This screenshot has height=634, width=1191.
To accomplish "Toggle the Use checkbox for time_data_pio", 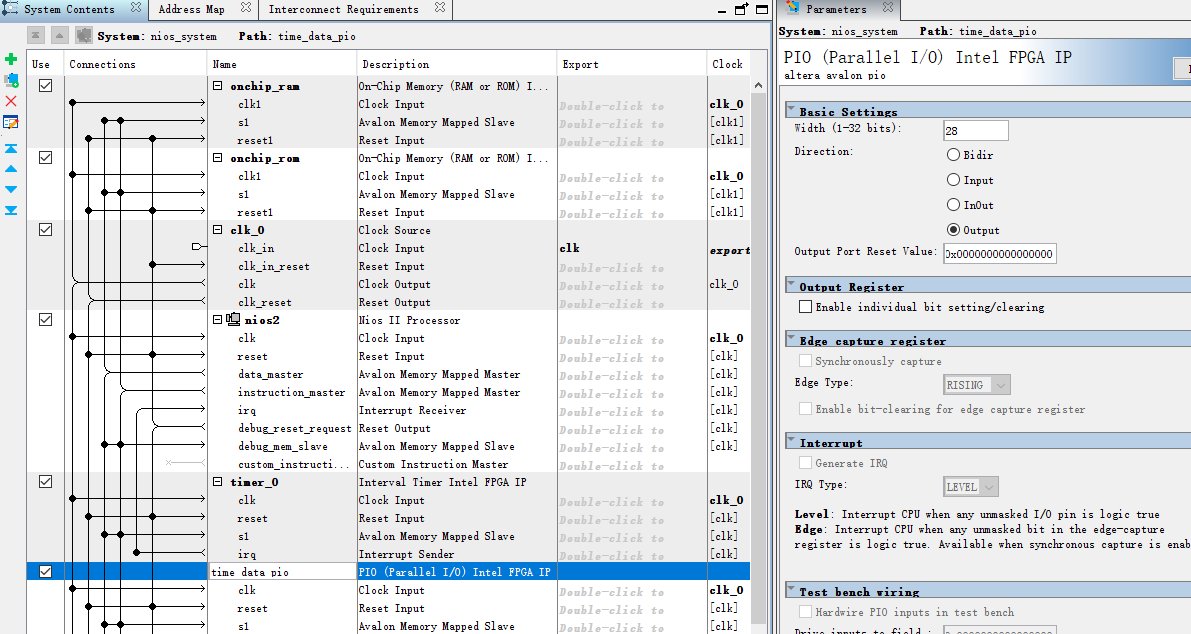I will point(46,572).
